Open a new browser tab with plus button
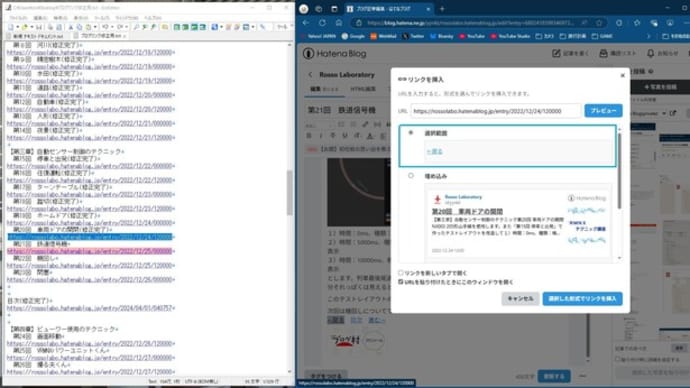 pos(442,9)
